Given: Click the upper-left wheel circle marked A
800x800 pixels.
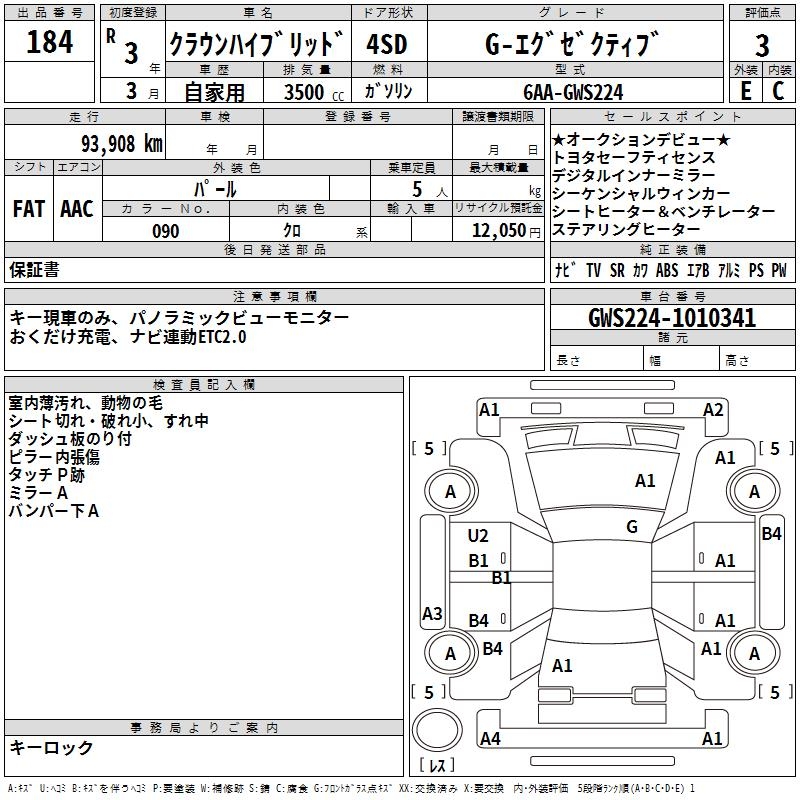Looking at the screenshot, I should pyautogui.click(x=450, y=491).
